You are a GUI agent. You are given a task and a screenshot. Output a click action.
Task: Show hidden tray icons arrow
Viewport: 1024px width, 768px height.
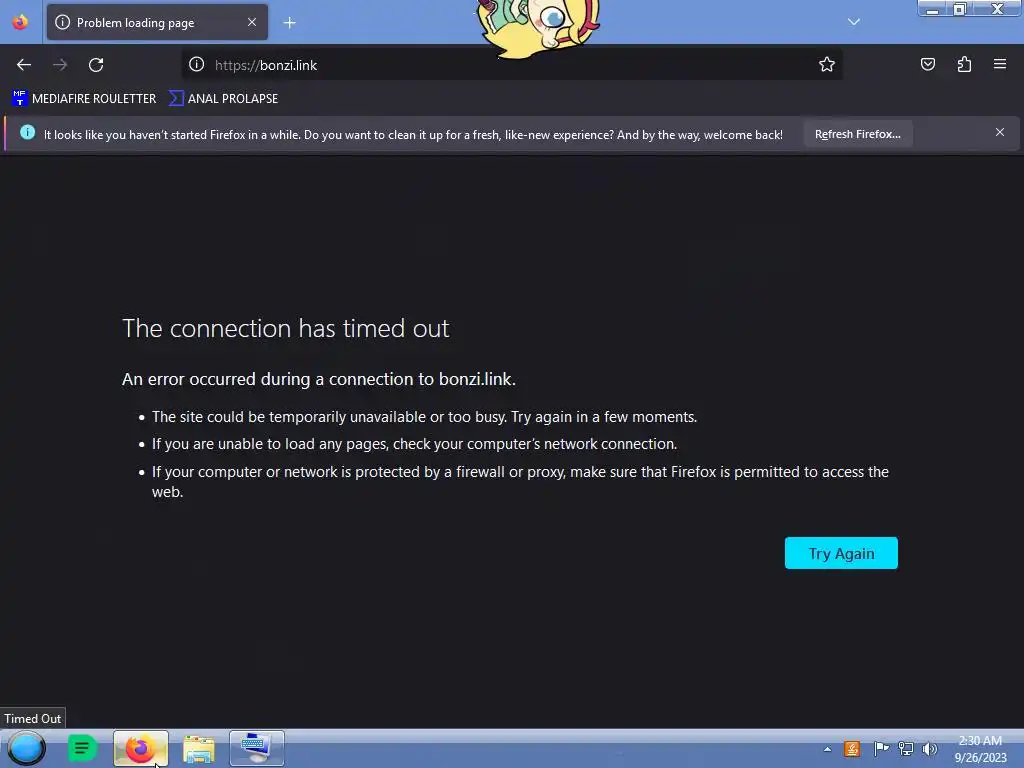click(x=827, y=749)
